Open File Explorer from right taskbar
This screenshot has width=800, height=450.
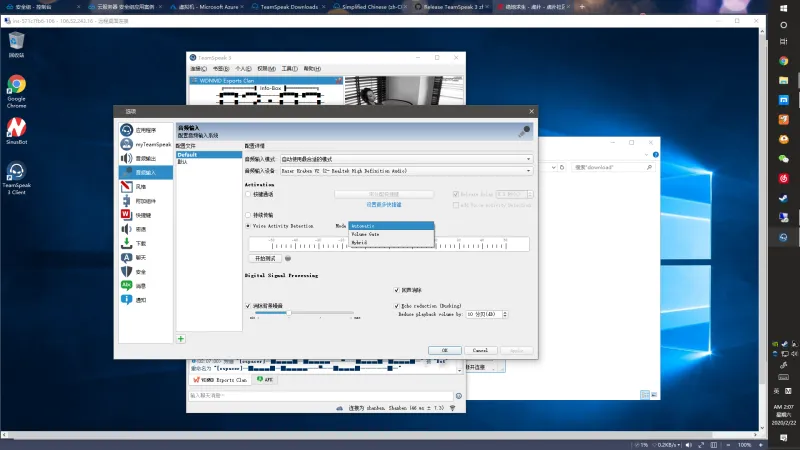pos(784,80)
